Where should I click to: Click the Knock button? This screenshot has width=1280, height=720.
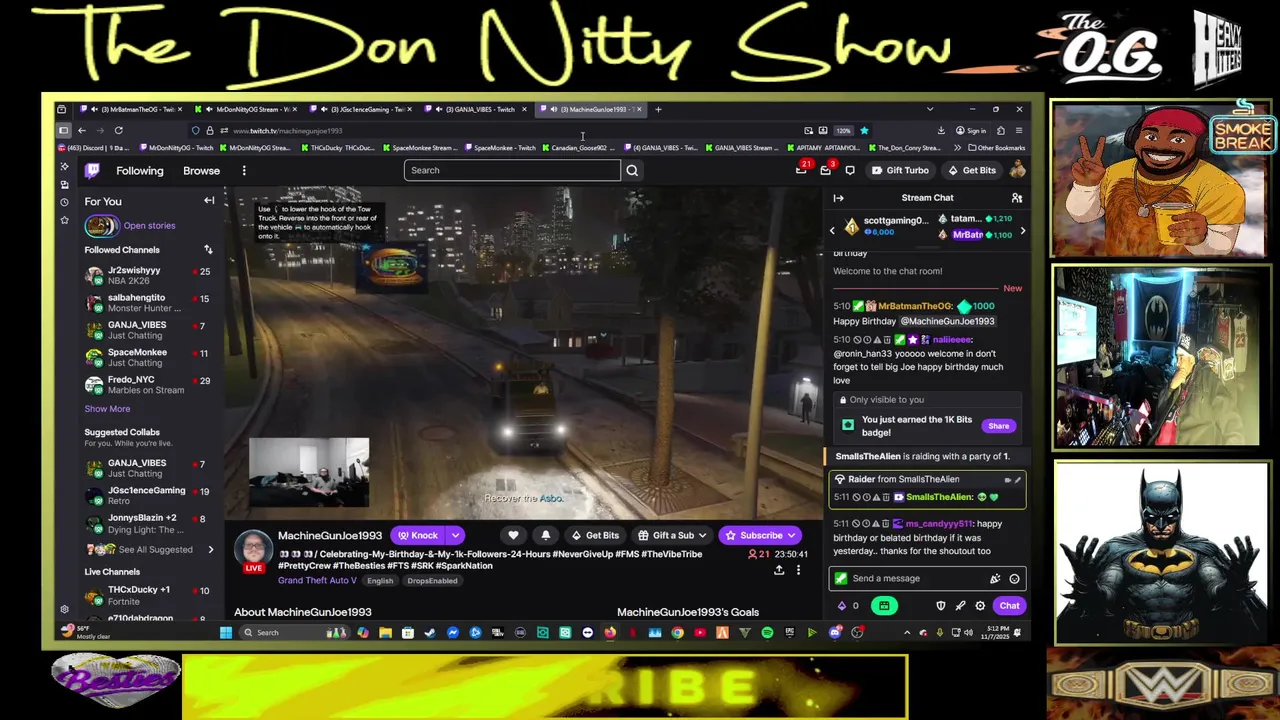(x=418, y=535)
